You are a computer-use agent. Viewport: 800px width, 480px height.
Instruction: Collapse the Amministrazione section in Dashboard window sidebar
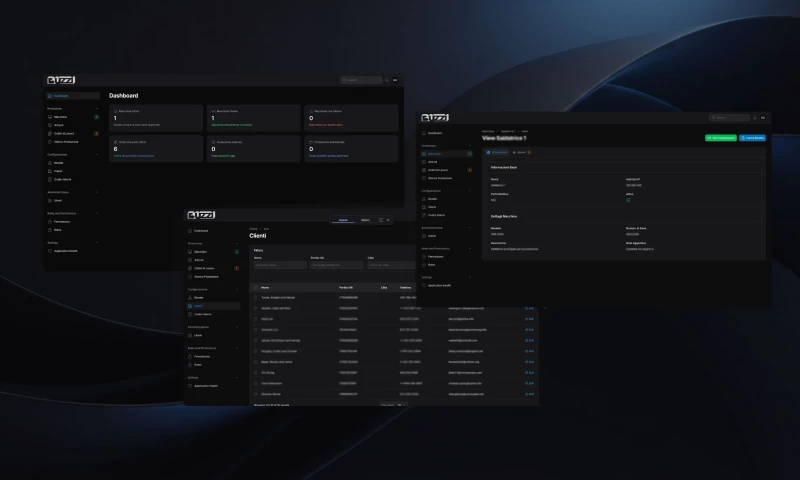click(x=97, y=192)
